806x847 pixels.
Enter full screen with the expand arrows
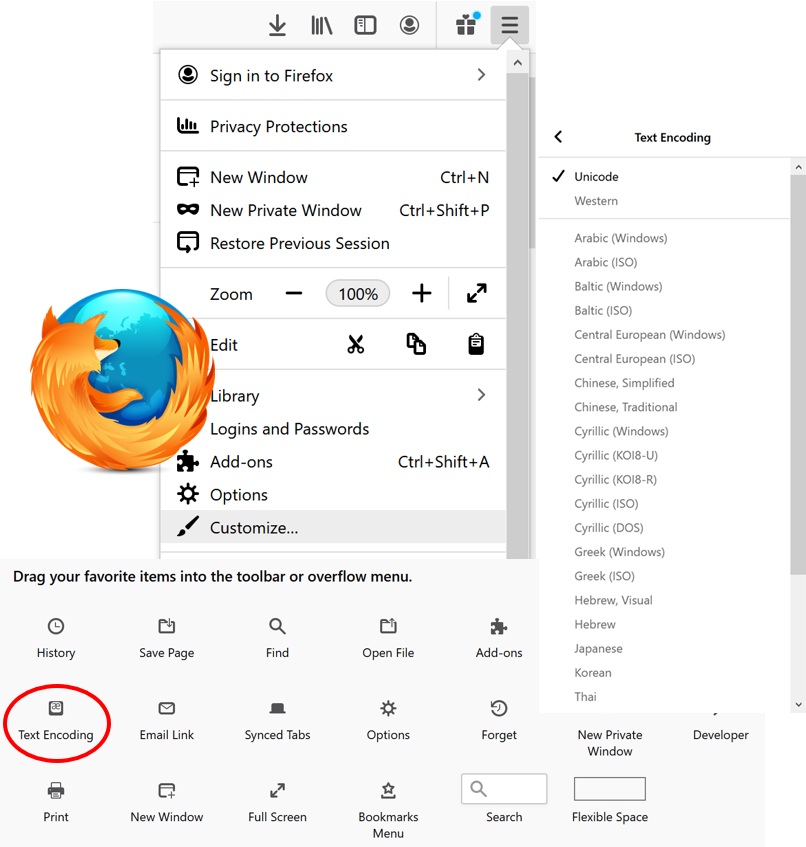tap(477, 293)
